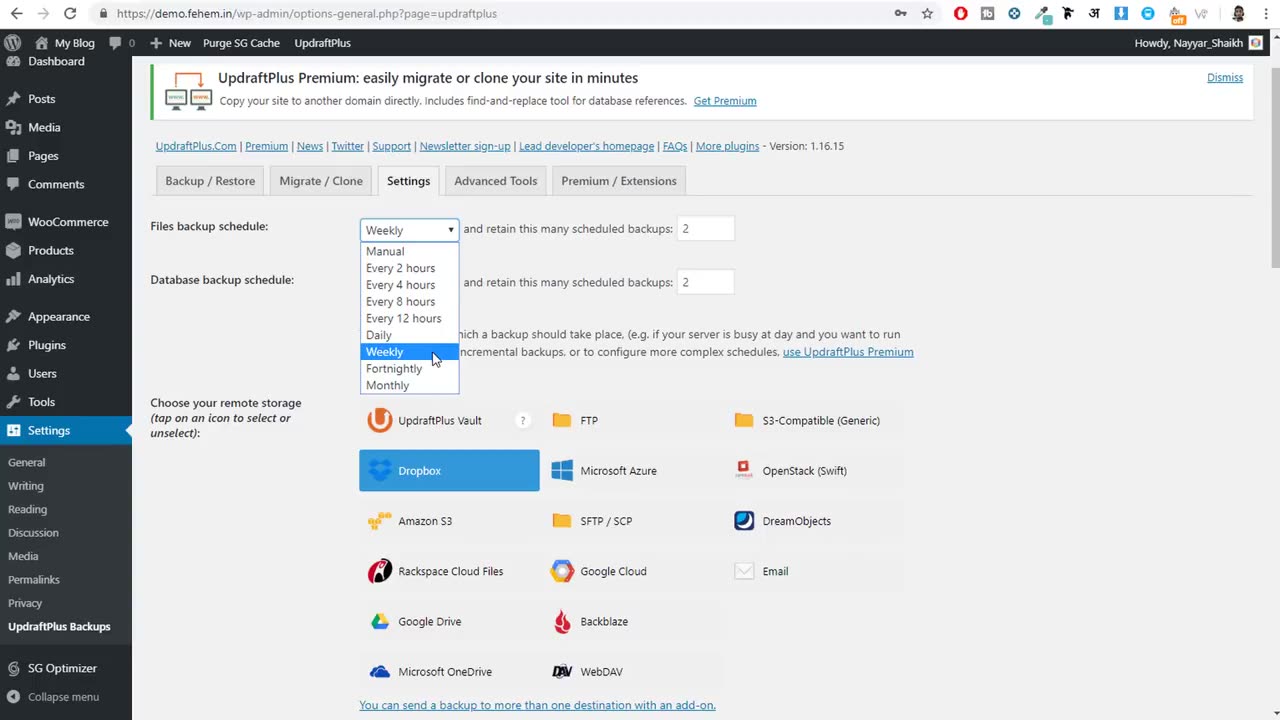Select OpenStack (Swift) storage icon

[744, 470]
